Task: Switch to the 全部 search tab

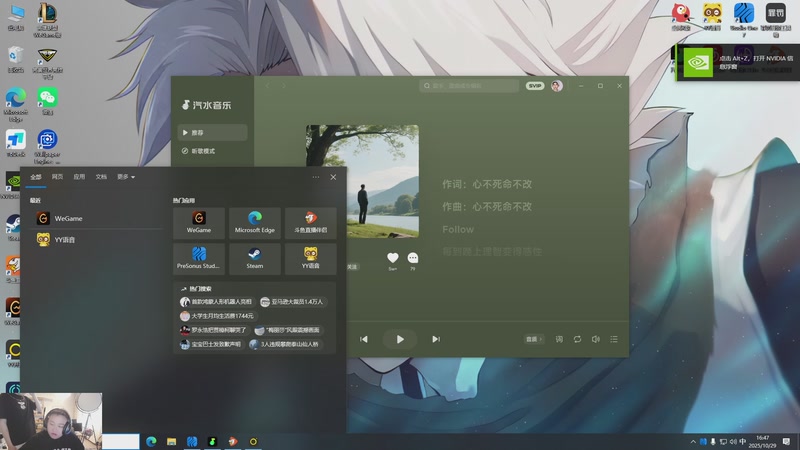Action: 36,177
